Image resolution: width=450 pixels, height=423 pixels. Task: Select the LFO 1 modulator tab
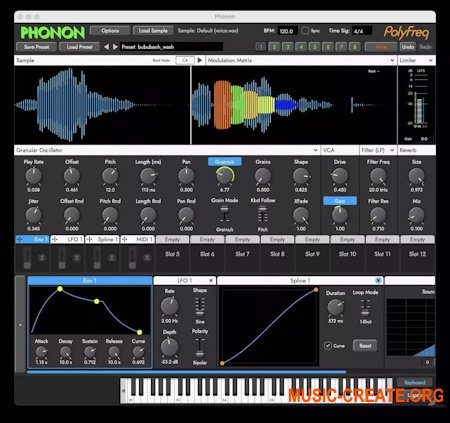[67, 239]
